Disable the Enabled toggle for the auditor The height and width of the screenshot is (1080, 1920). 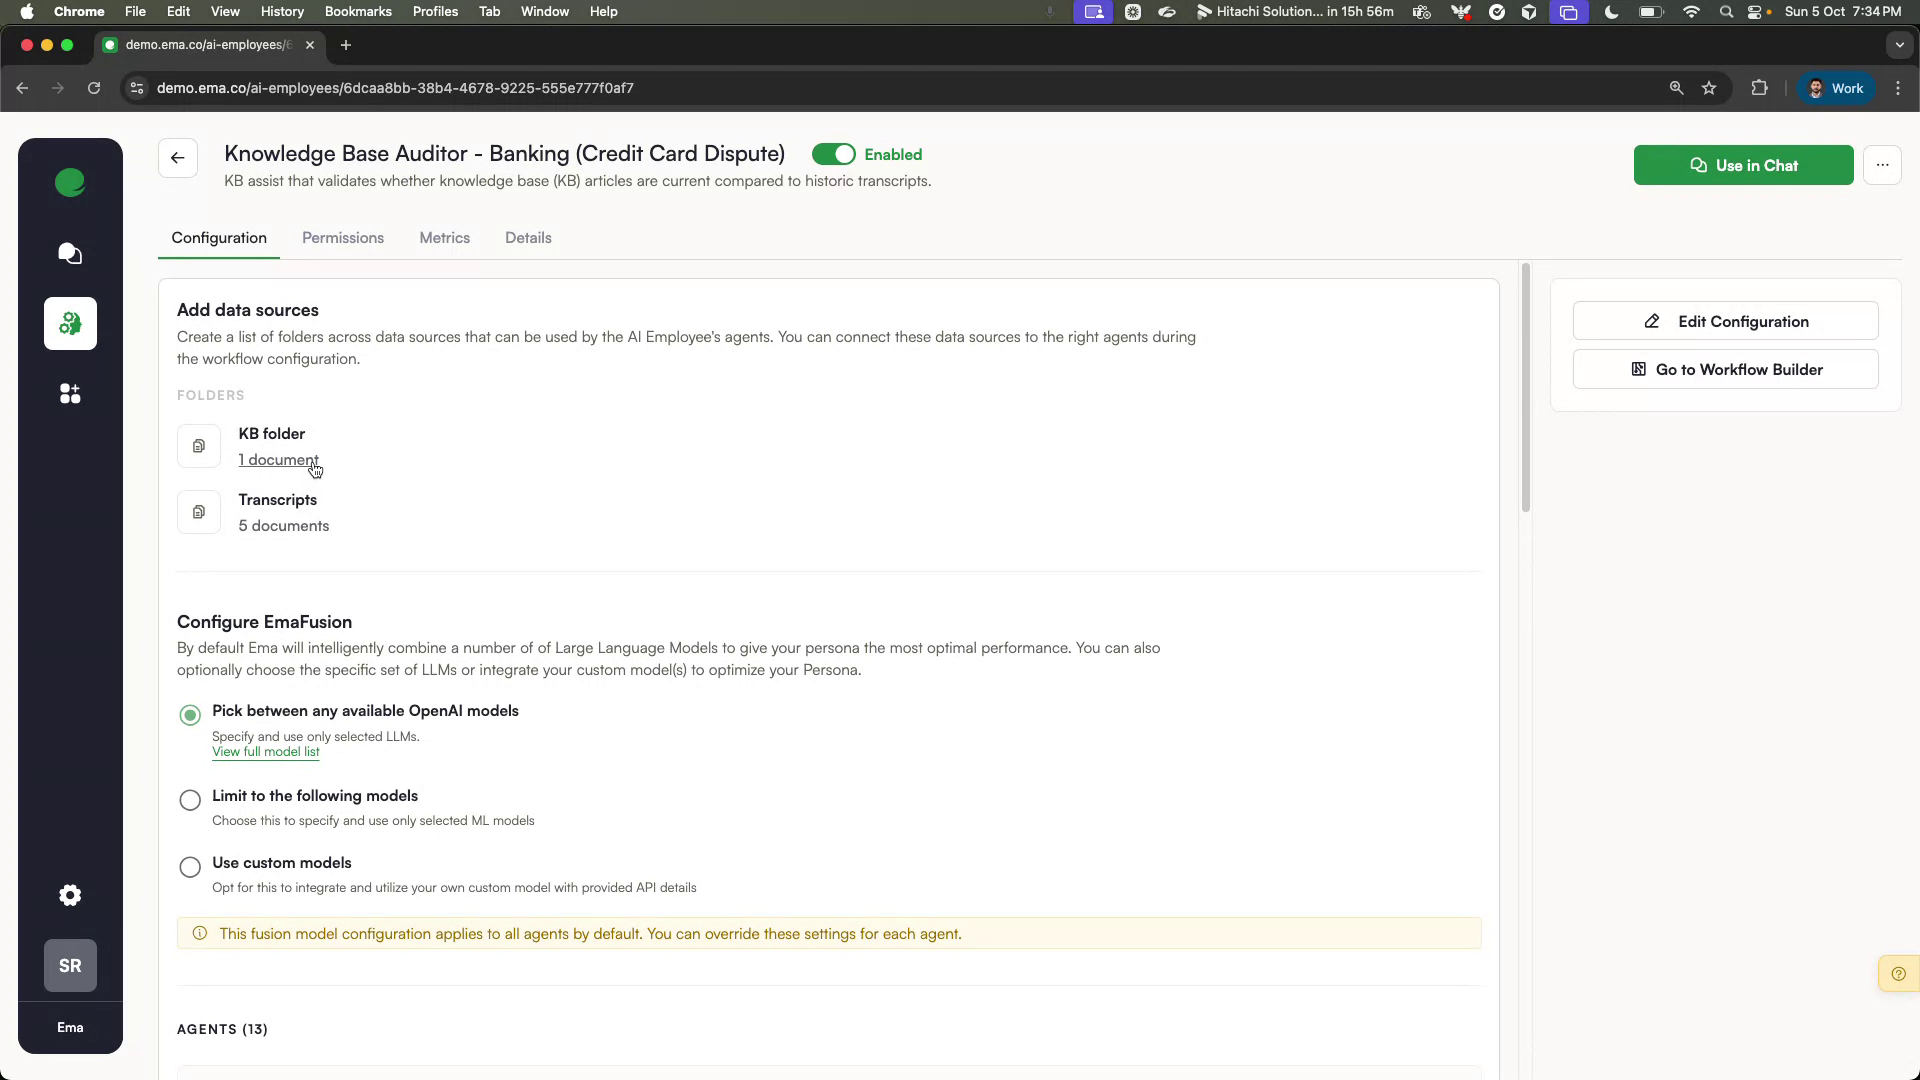click(x=835, y=154)
